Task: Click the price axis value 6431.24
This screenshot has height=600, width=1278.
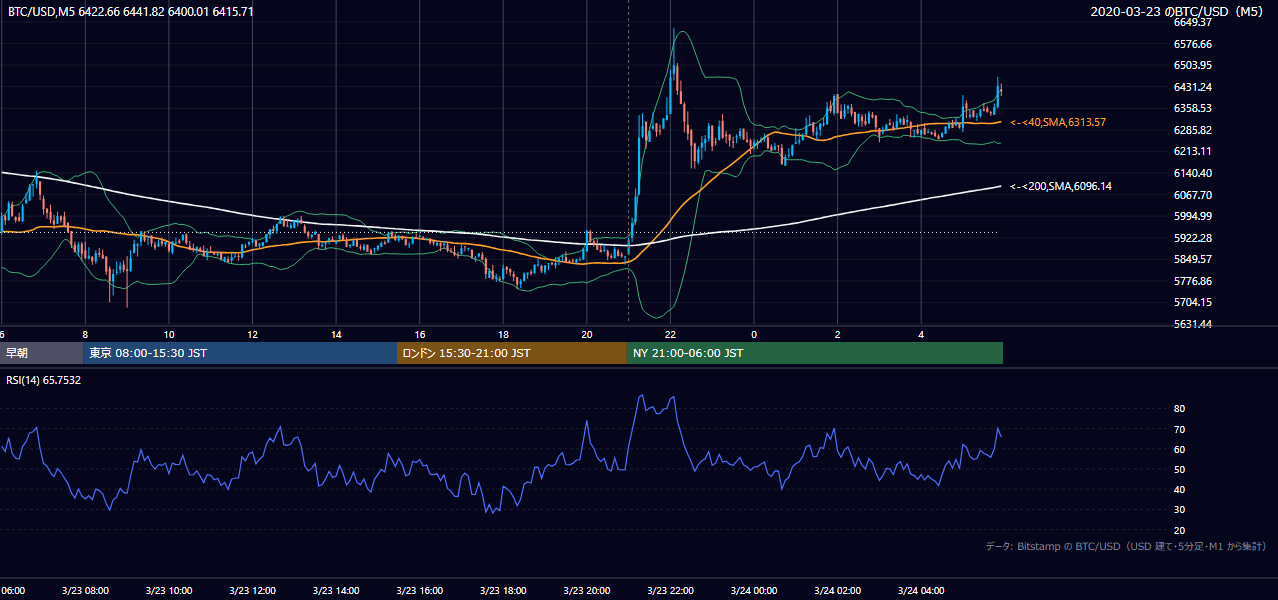Action: point(1193,87)
